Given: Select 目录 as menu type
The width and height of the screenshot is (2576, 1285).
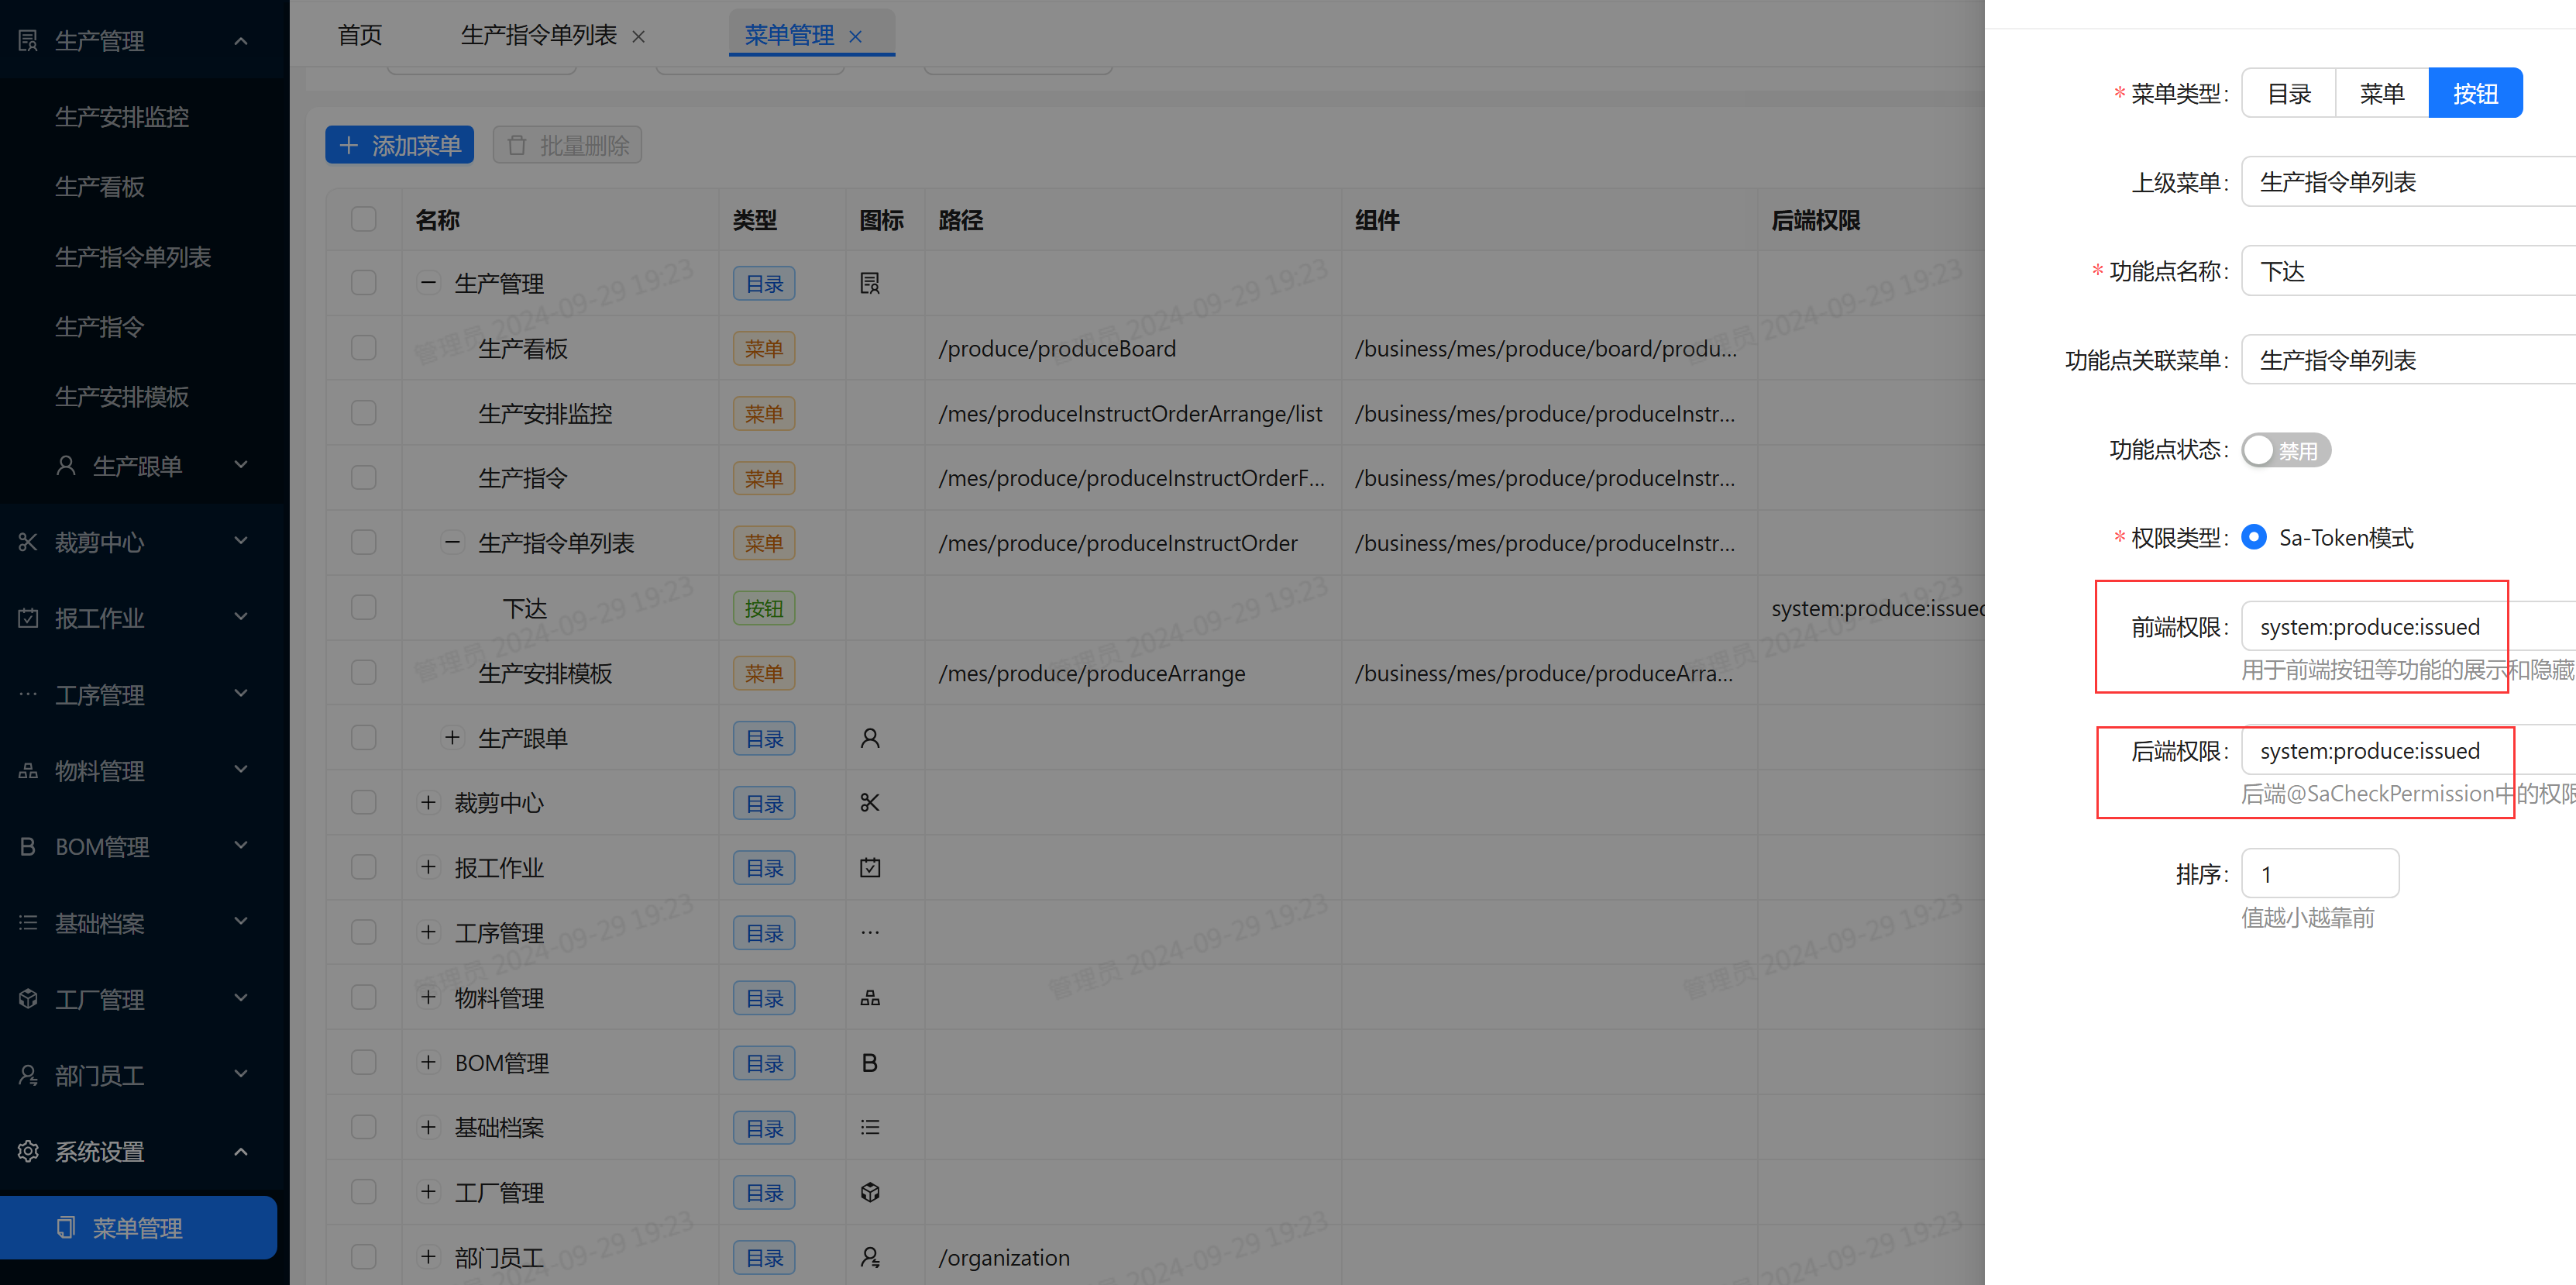Looking at the screenshot, I should point(2288,93).
